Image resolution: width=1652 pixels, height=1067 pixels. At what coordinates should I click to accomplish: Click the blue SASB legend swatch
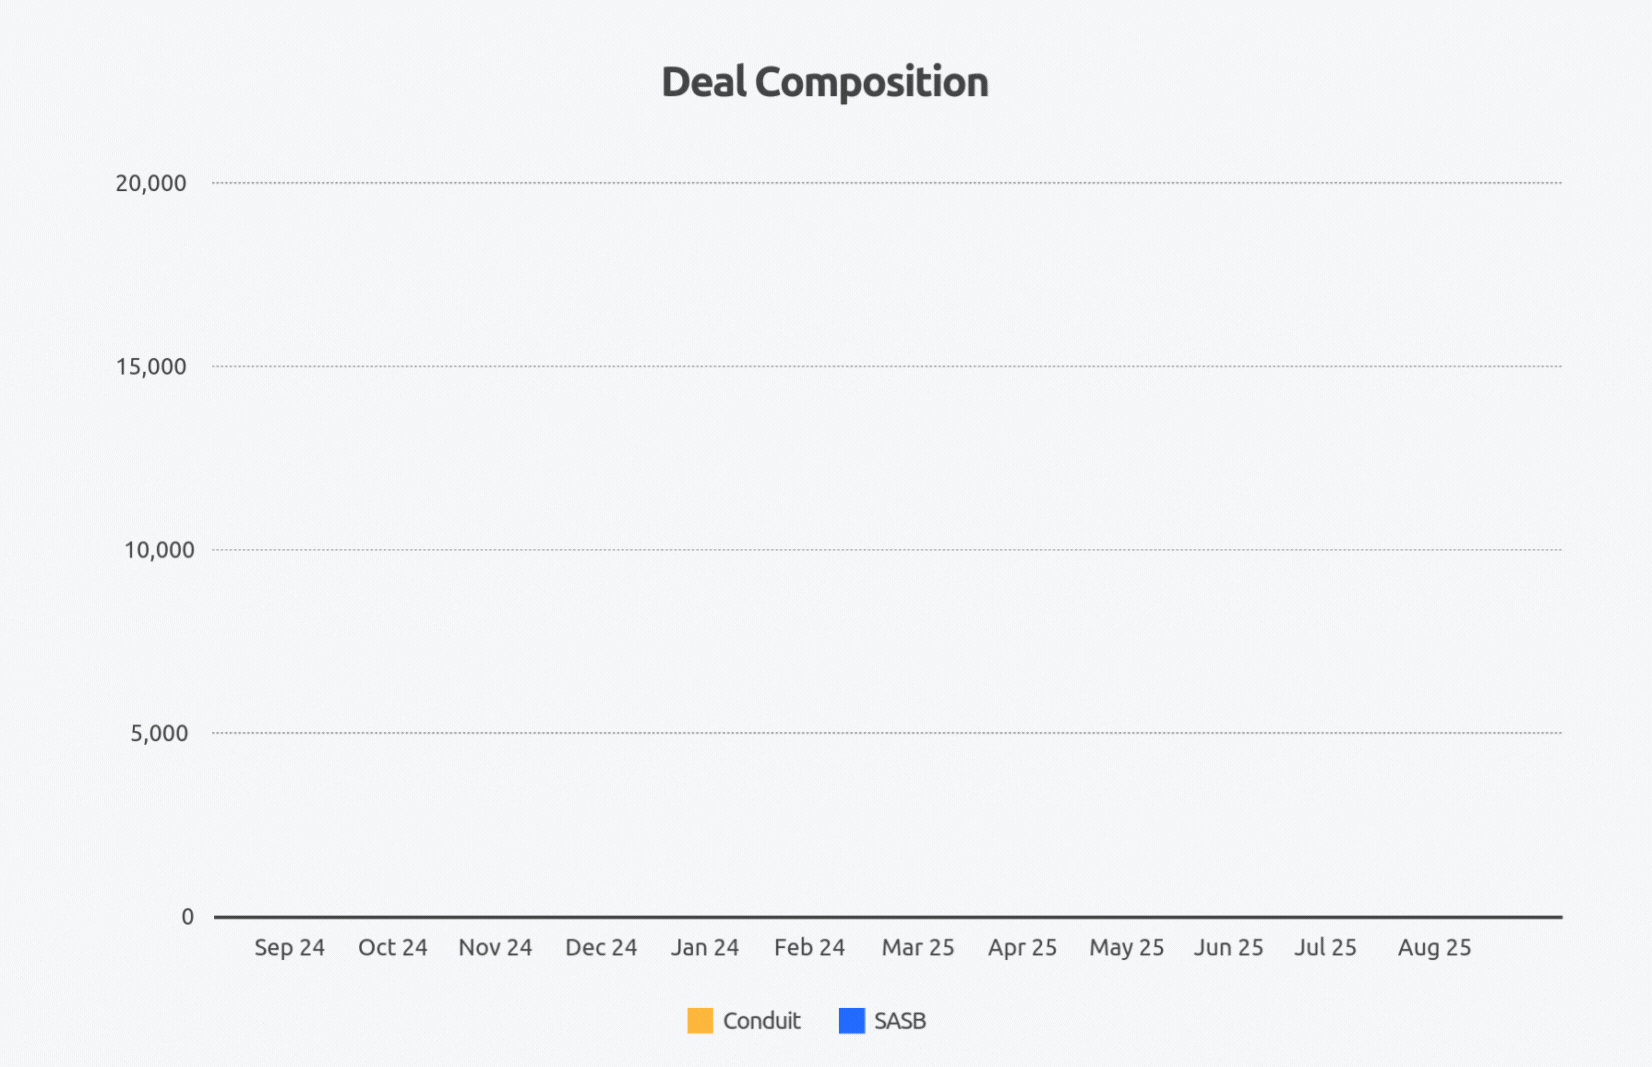851,1021
